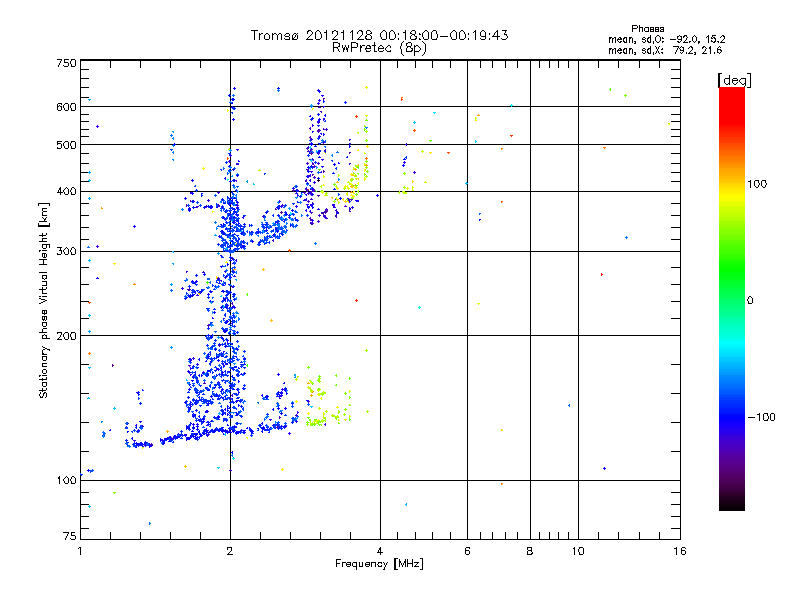The width and height of the screenshot is (800, 600).
Task: Click the dense blue trace near 2 MHz, 150 km
Action: [217, 393]
